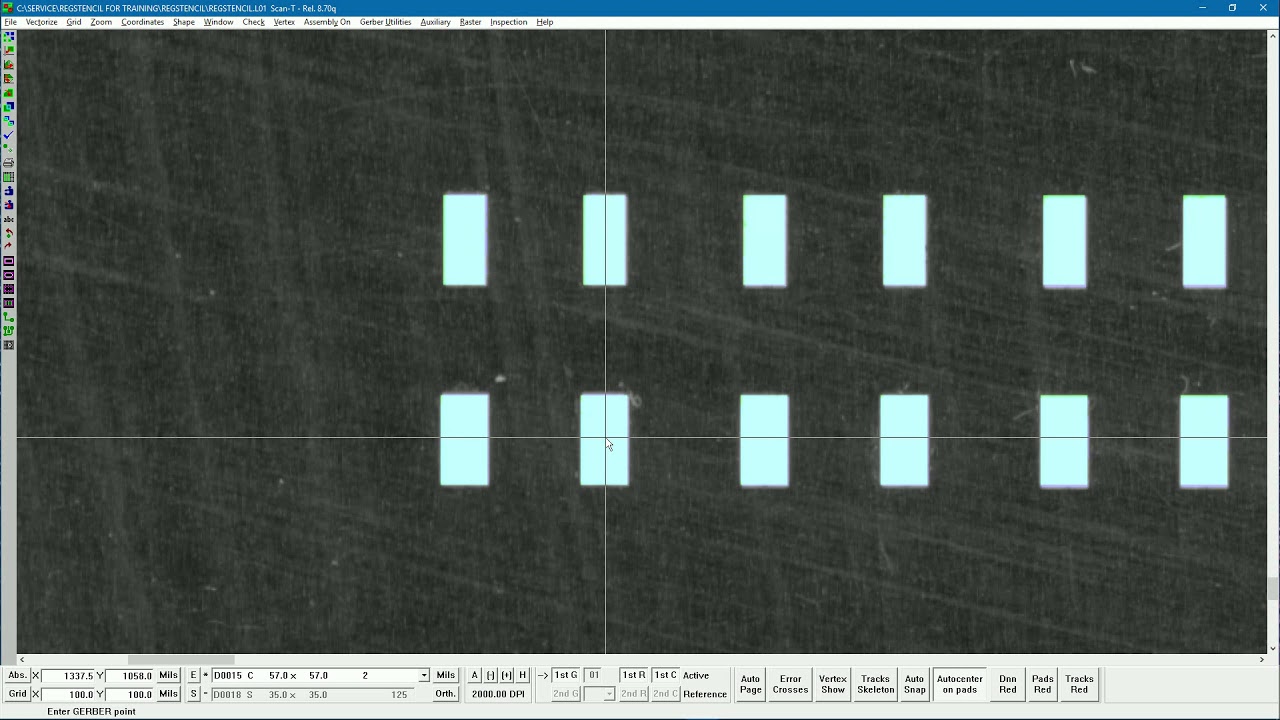Image resolution: width=1280 pixels, height=720 pixels.
Task: Toggle Error Crosses display
Action: coord(790,684)
